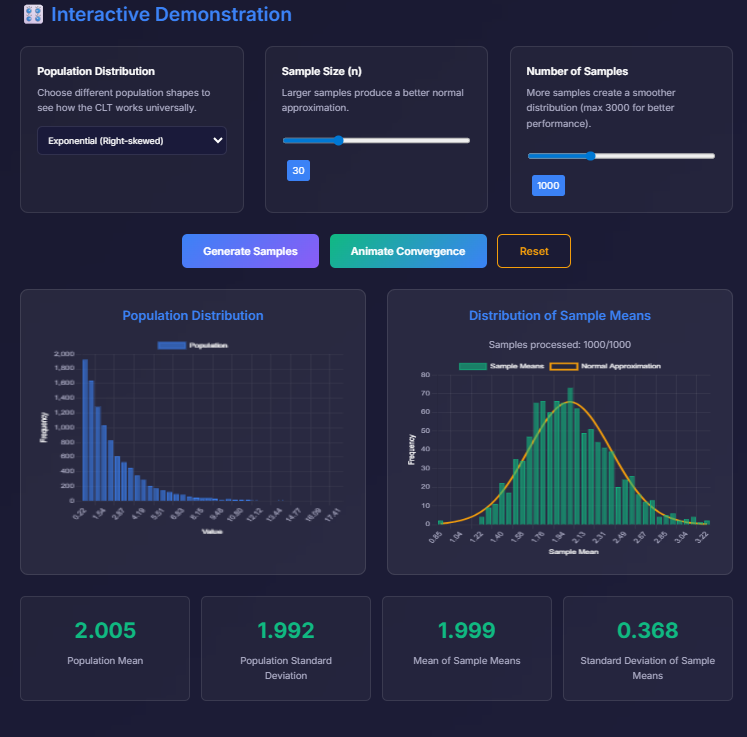Click the Sample Mean x-axis title
Viewport: 747px width, 737px height.
(574, 552)
